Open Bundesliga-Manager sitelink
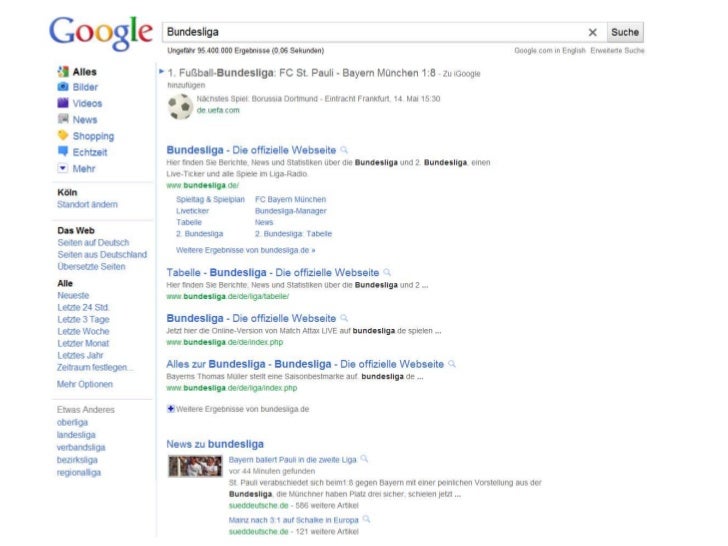Image resolution: width=728 pixels, height=546 pixels. click(291, 211)
